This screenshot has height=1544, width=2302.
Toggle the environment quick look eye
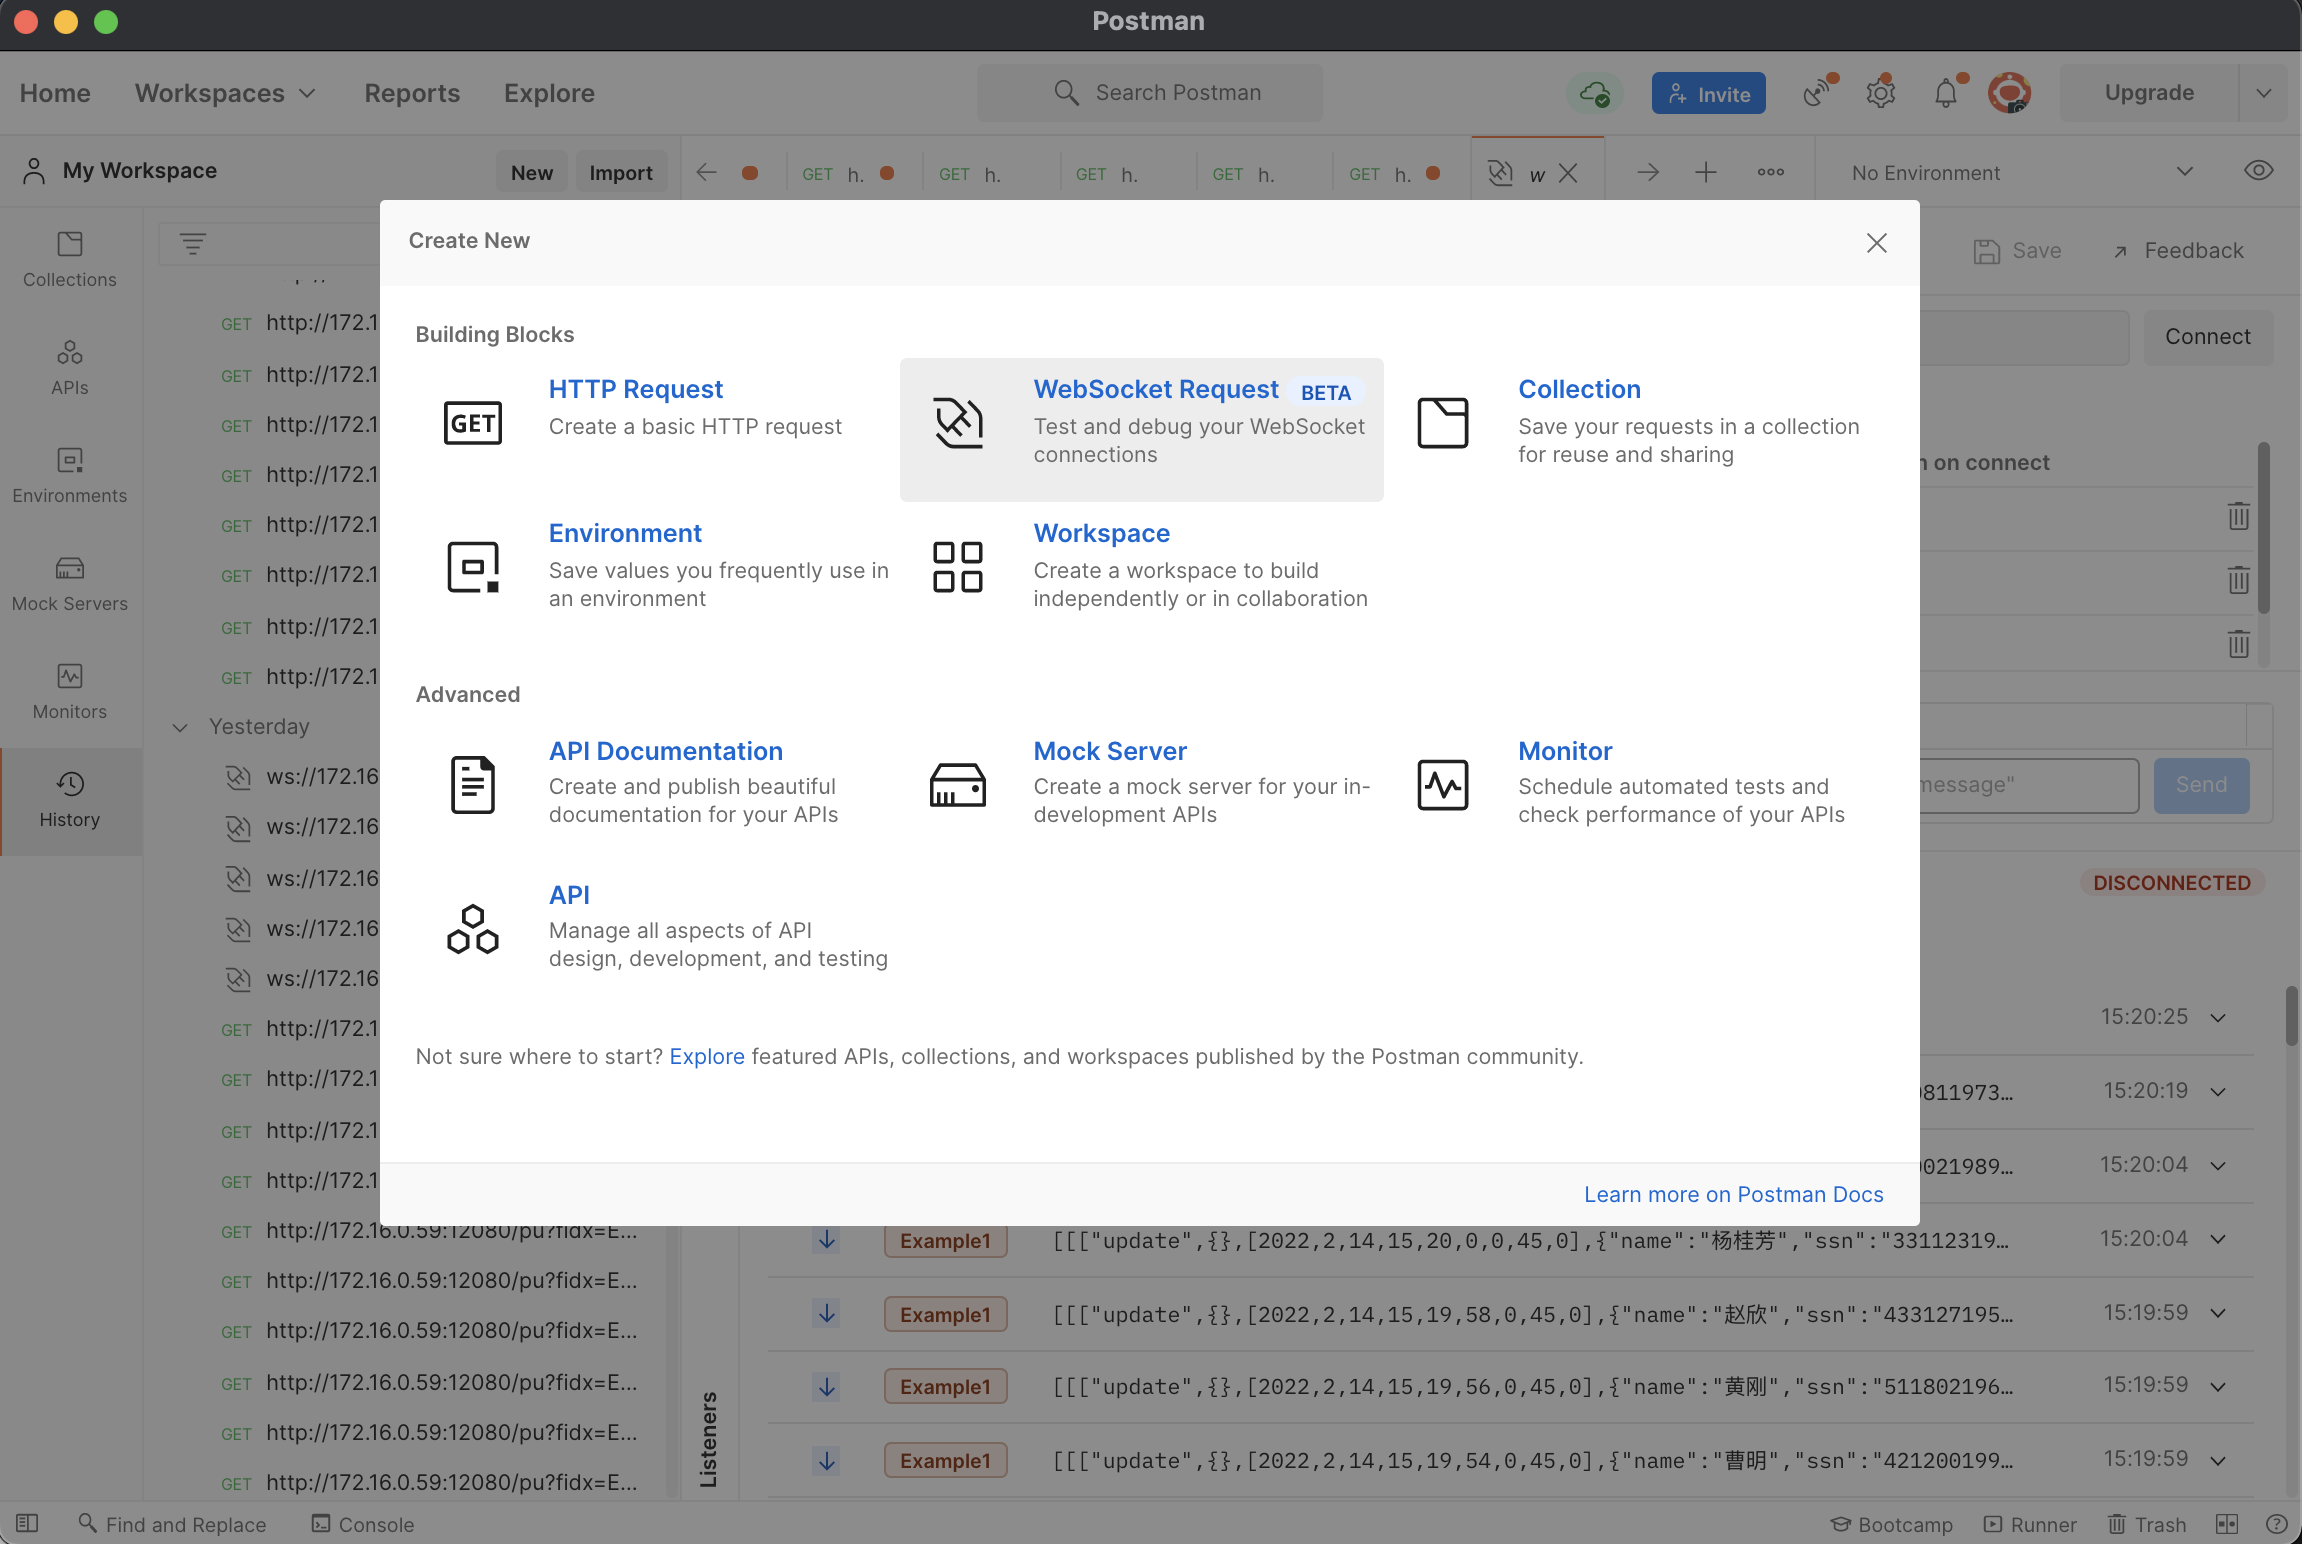click(2258, 171)
